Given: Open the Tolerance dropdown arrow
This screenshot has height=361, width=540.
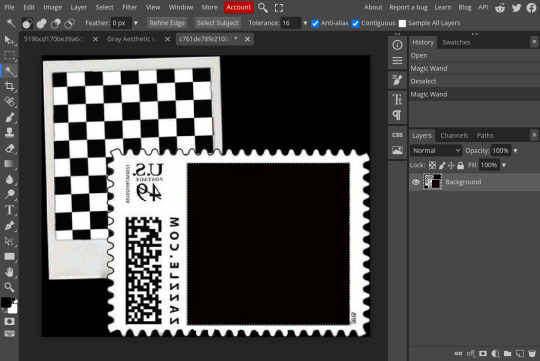Looking at the screenshot, I should pos(305,23).
